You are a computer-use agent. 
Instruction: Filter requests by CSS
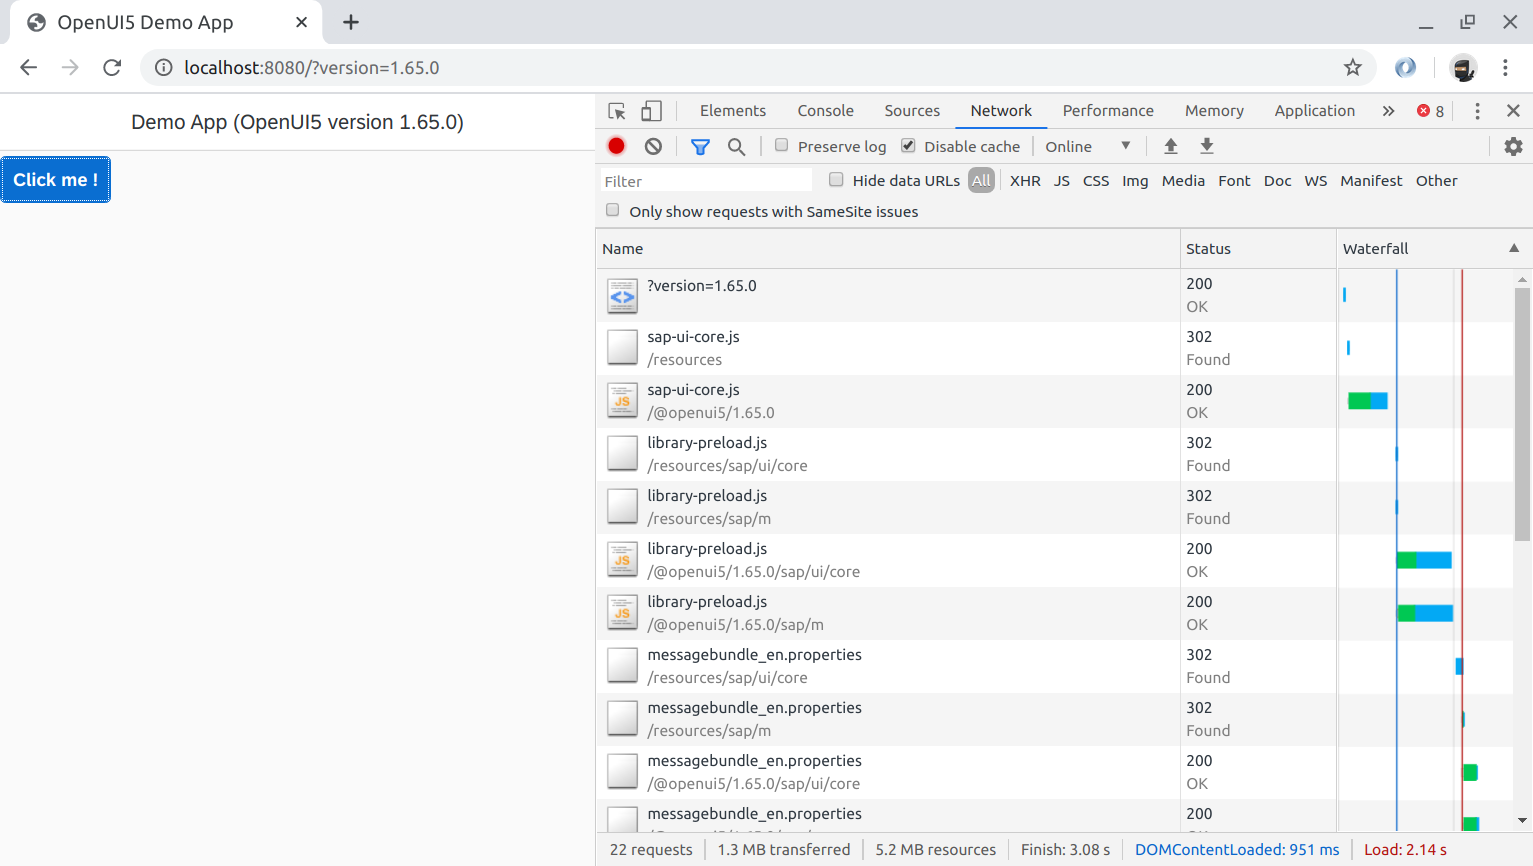[x=1096, y=181]
